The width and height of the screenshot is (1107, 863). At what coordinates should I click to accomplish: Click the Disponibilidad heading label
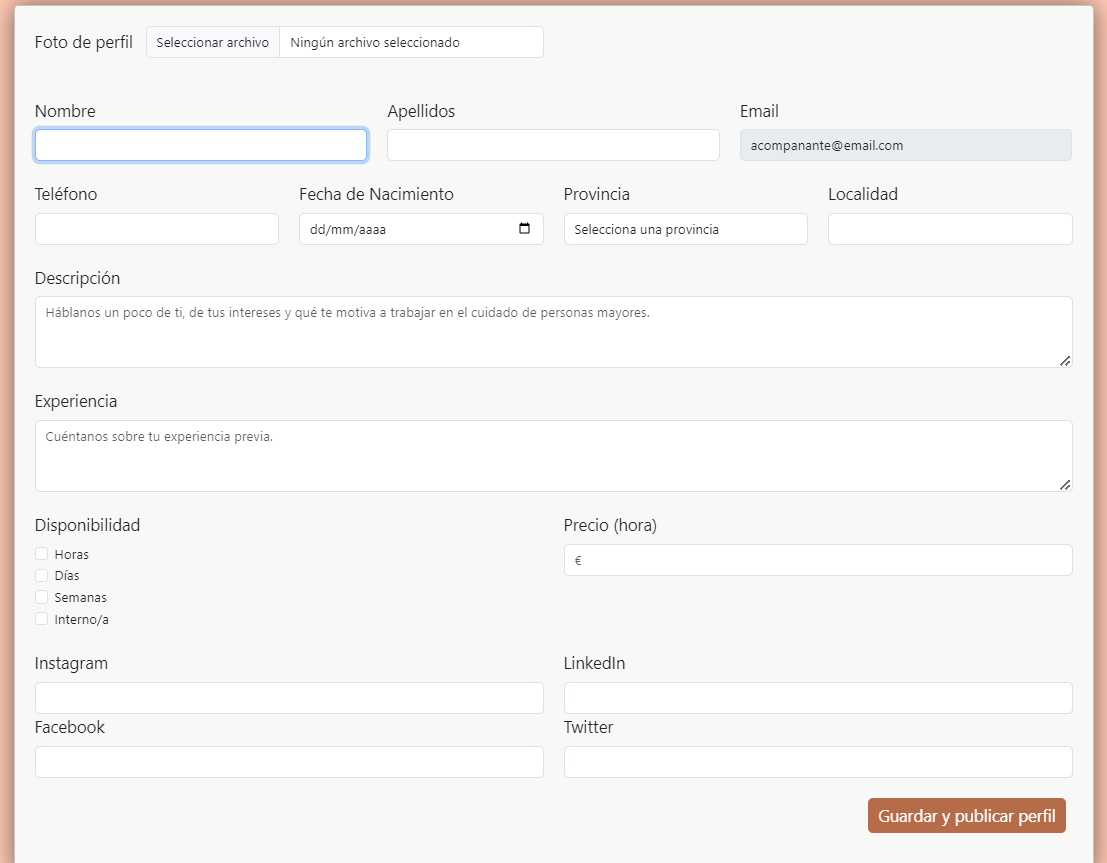[88, 525]
